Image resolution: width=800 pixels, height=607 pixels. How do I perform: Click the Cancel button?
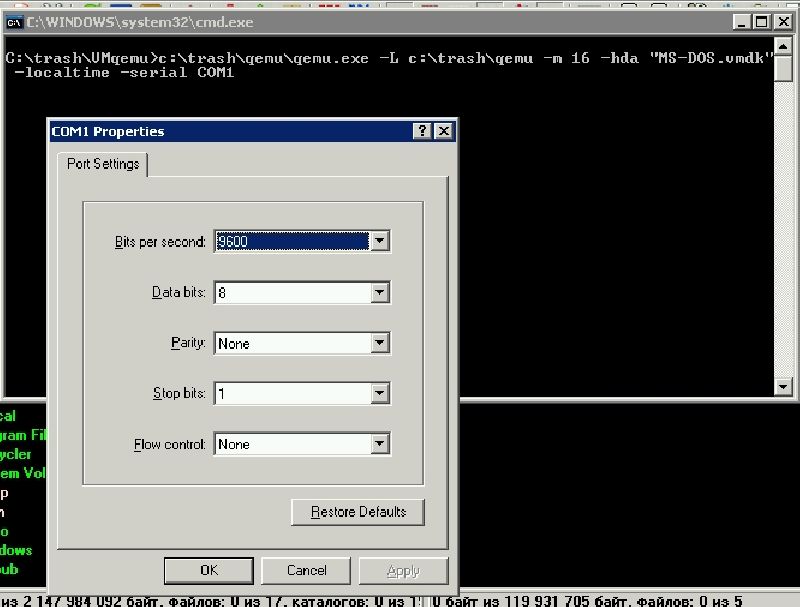[306, 570]
